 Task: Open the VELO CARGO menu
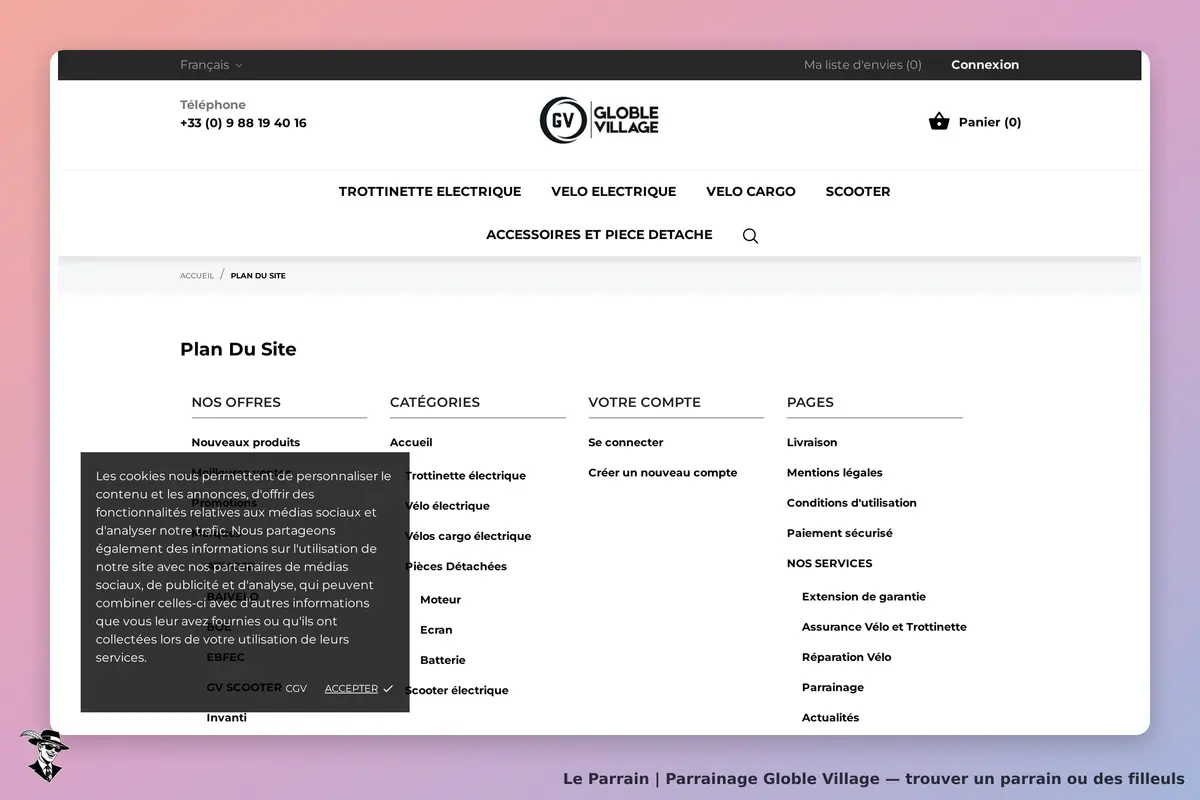(x=751, y=191)
